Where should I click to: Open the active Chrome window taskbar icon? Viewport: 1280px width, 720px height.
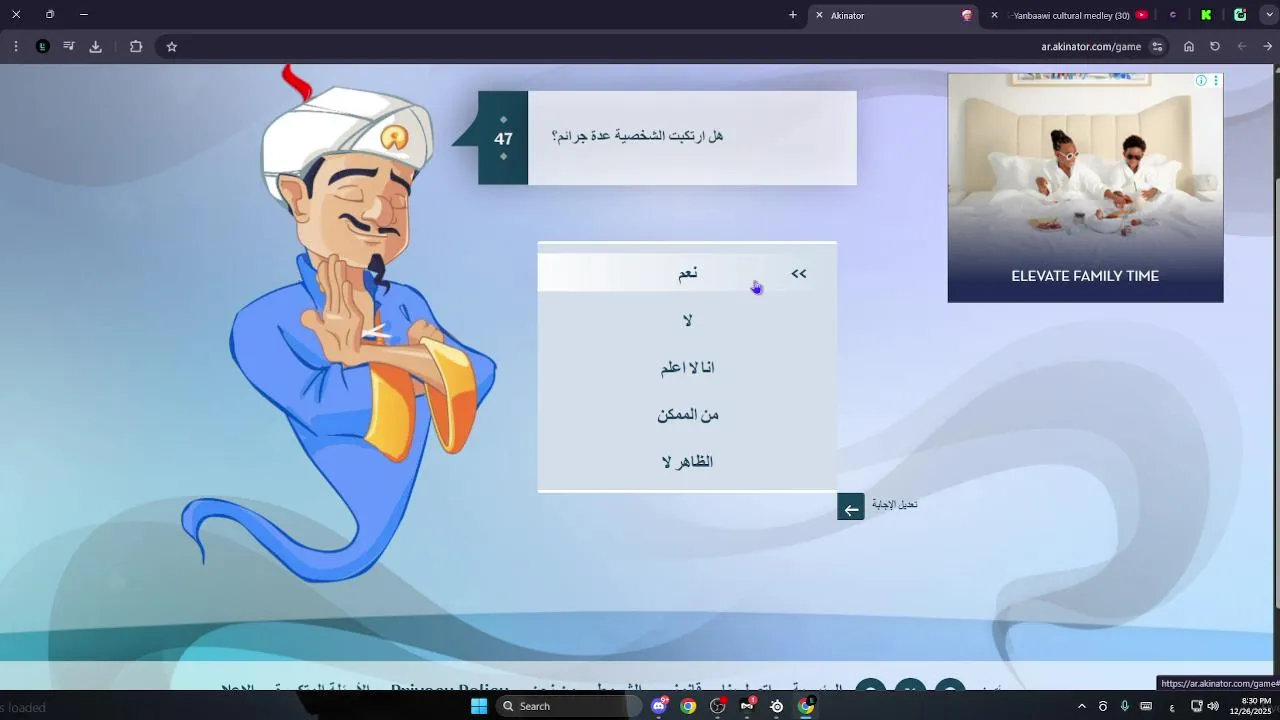pyautogui.click(x=806, y=706)
